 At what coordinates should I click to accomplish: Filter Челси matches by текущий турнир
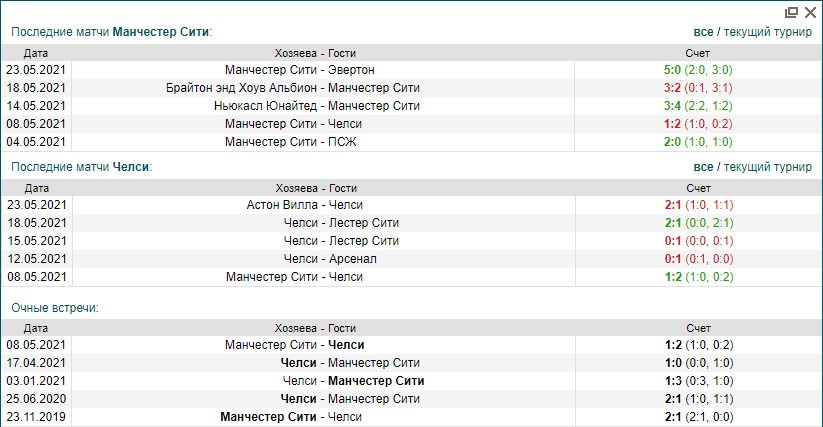770,166
